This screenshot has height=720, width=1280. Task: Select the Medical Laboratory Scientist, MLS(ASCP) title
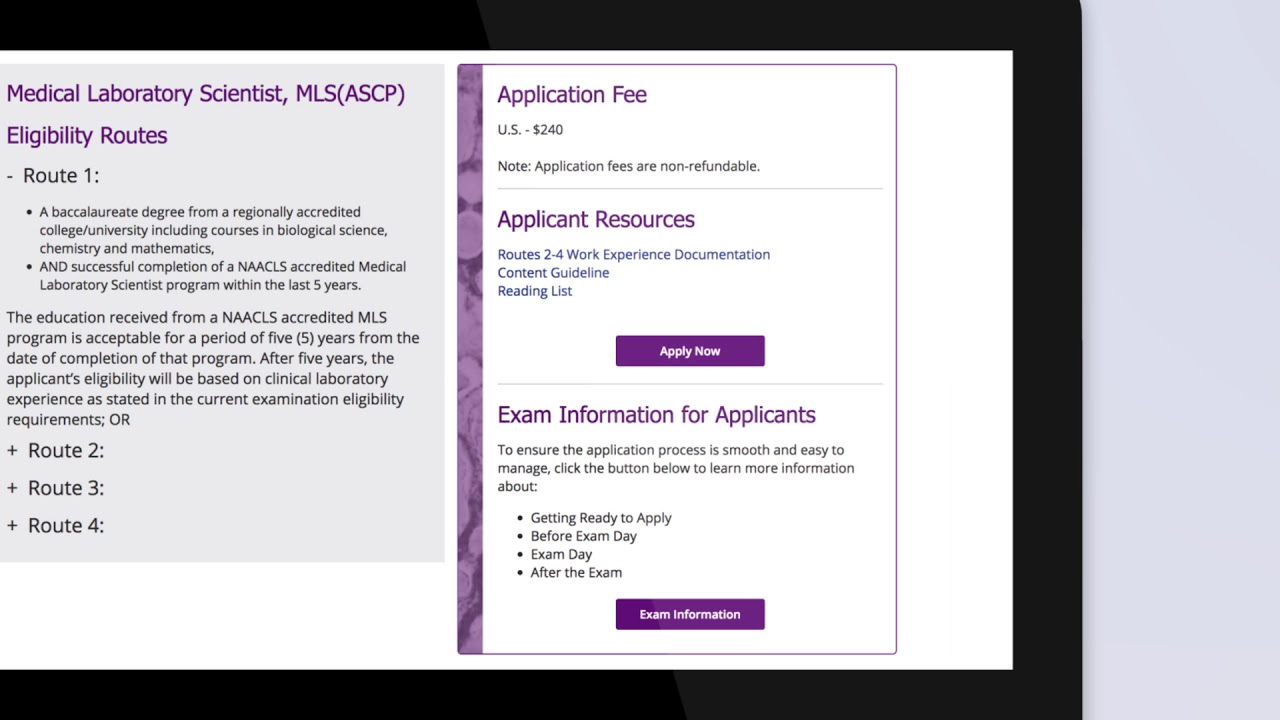click(206, 94)
